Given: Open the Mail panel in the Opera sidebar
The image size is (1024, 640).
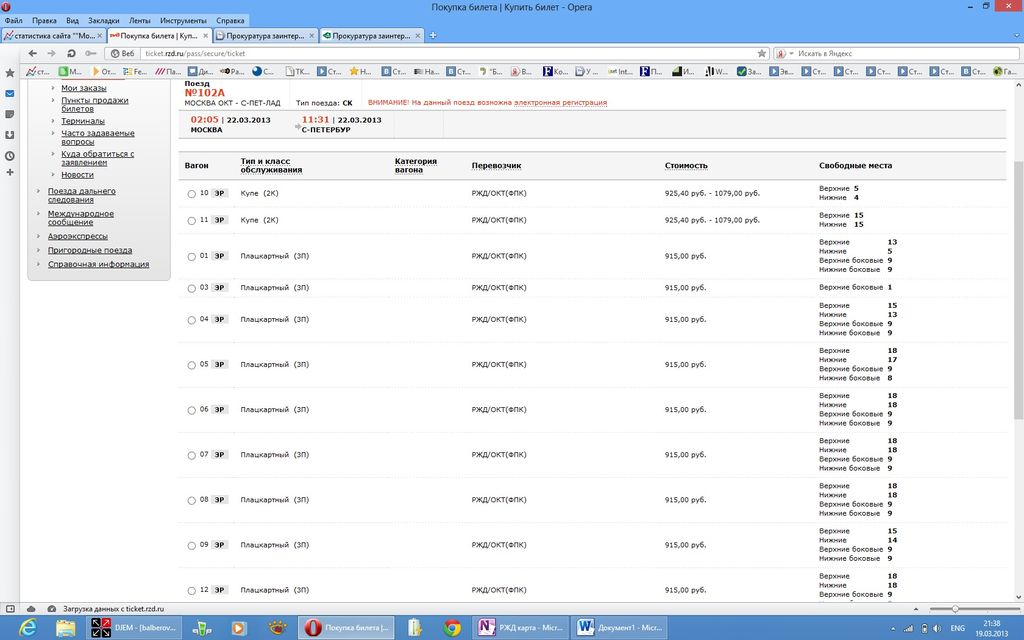Looking at the screenshot, I should pos(10,94).
